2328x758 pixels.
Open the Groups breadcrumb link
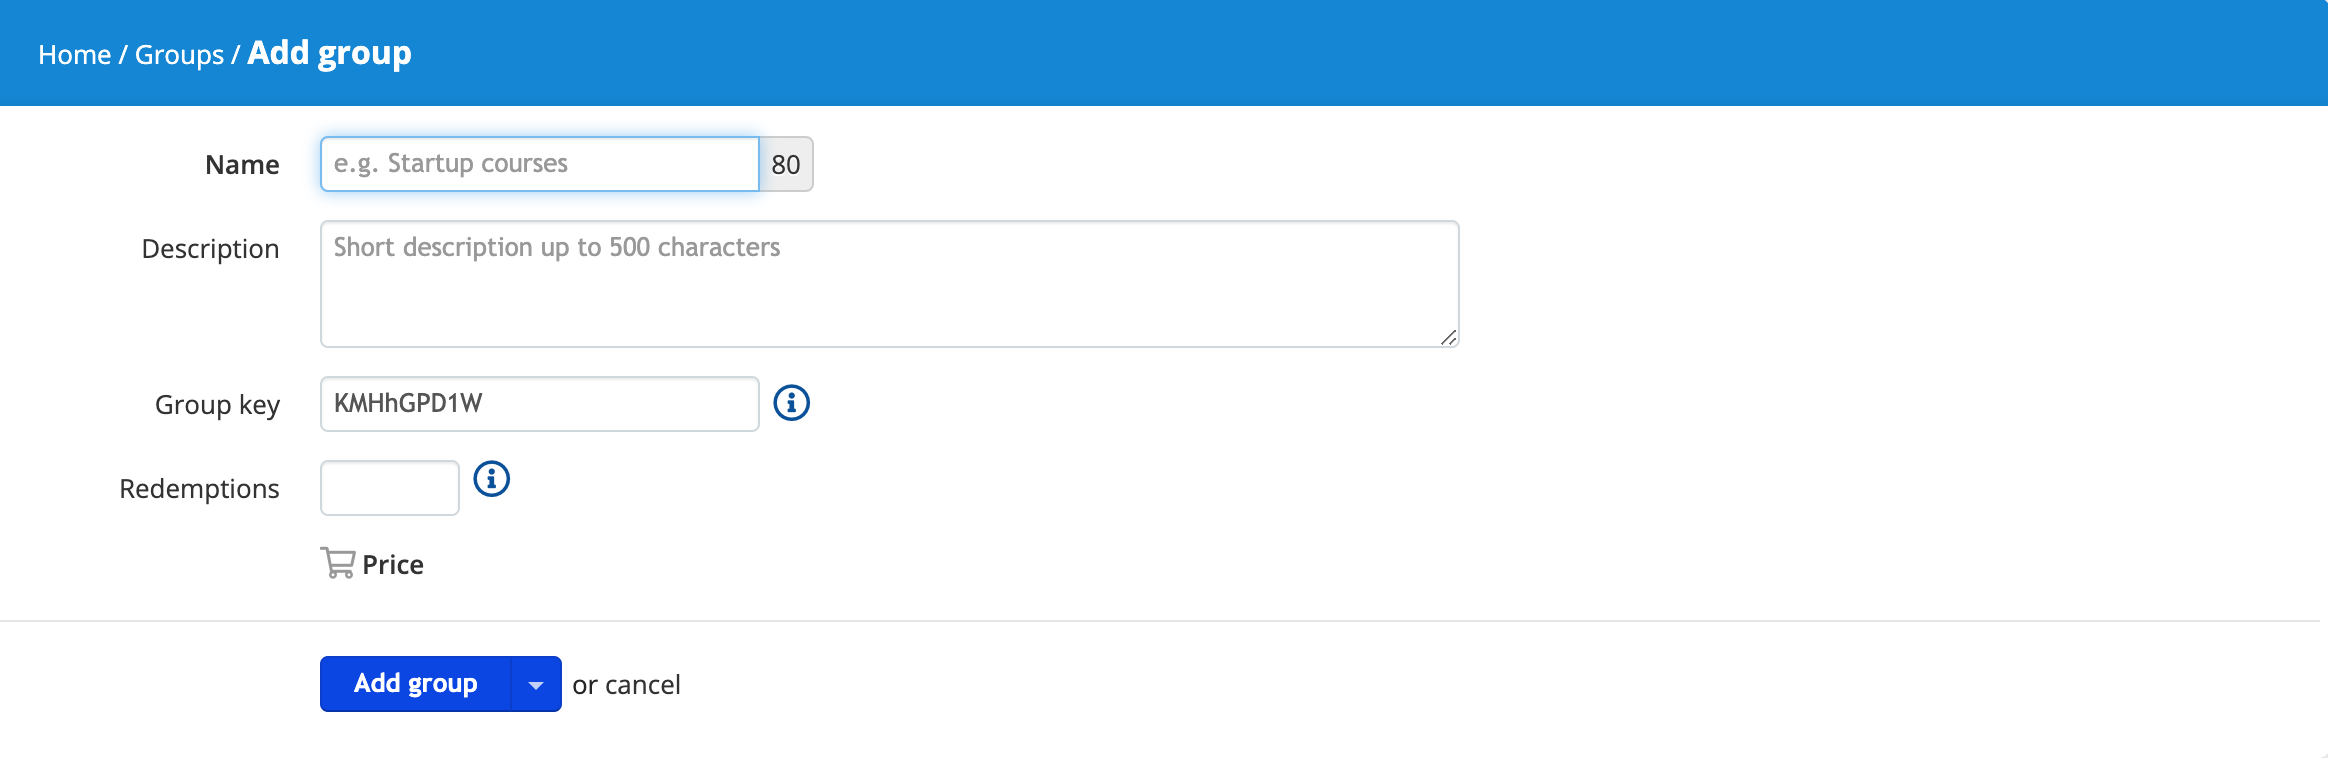tap(179, 54)
